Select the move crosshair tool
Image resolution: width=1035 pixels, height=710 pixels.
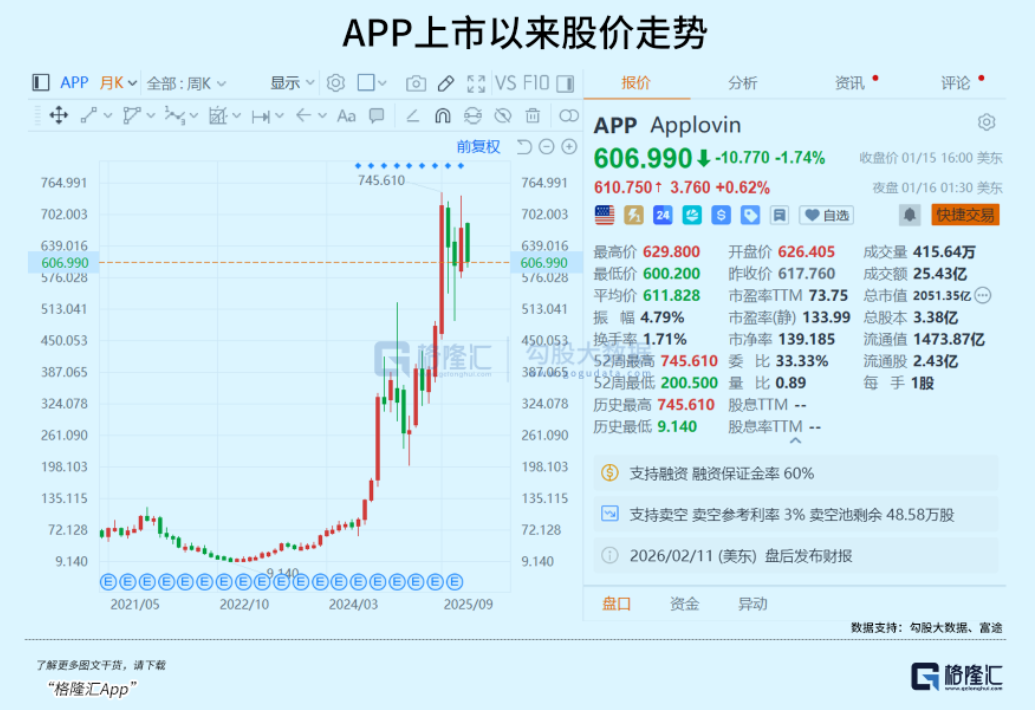[x=59, y=115]
